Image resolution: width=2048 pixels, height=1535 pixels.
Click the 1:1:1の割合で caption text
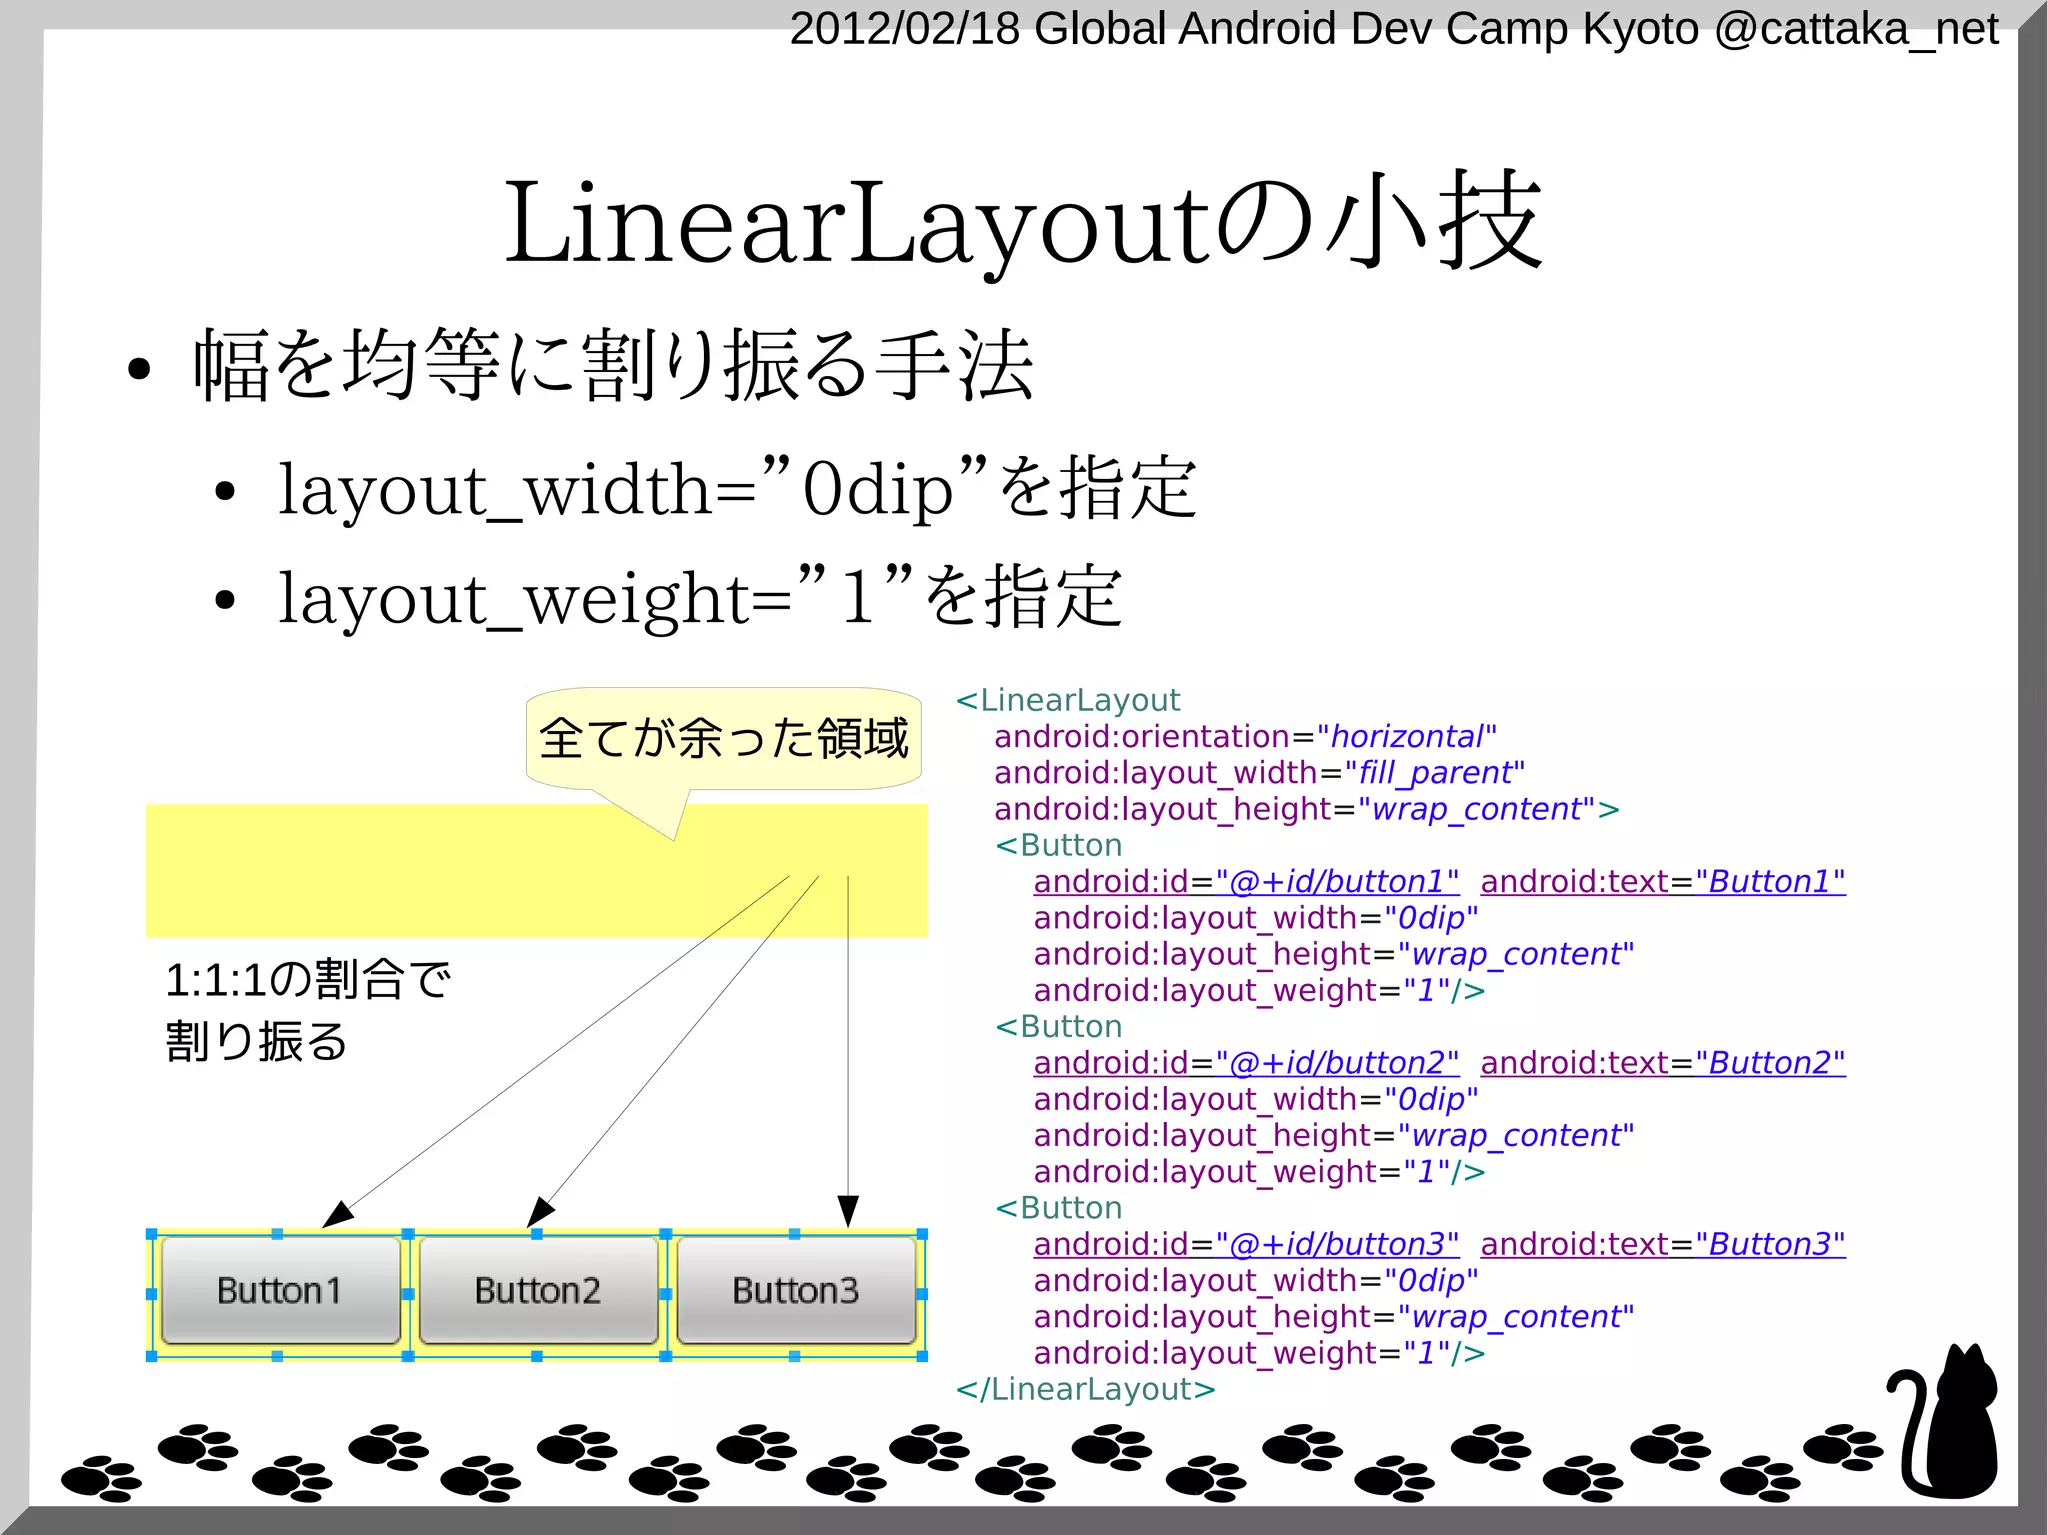(308, 979)
